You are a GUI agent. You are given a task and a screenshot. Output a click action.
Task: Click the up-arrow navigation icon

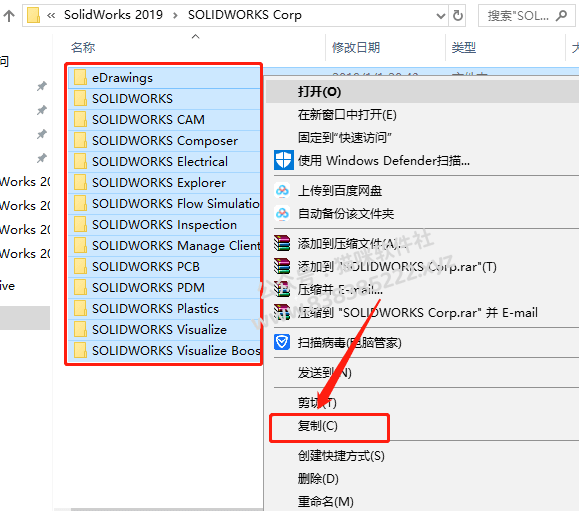point(9,16)
